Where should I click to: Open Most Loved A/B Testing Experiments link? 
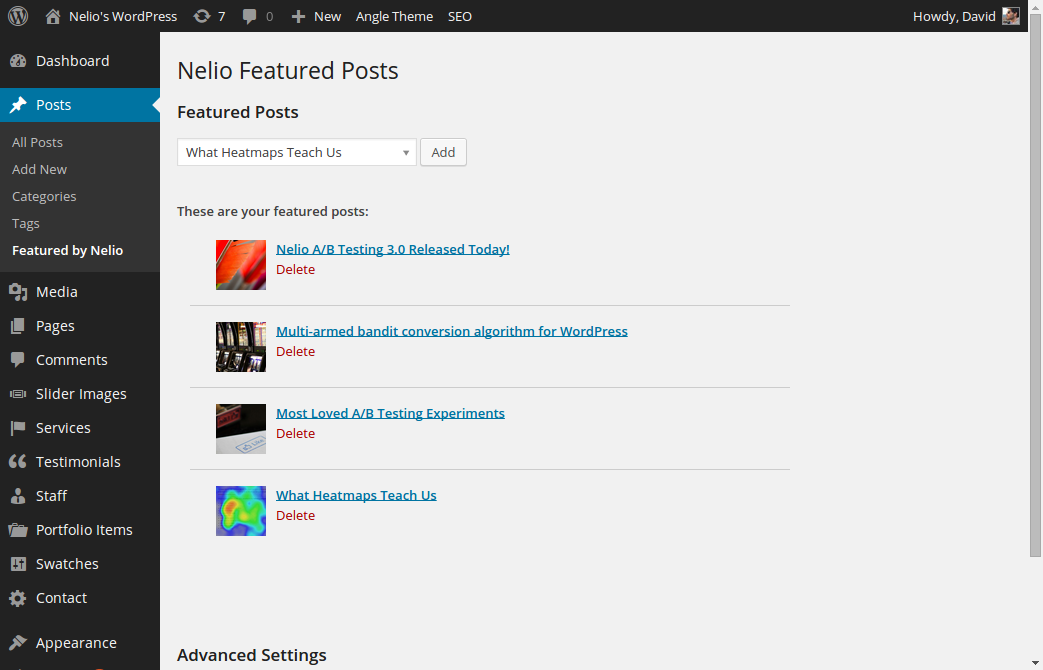[x=390, y=413]
